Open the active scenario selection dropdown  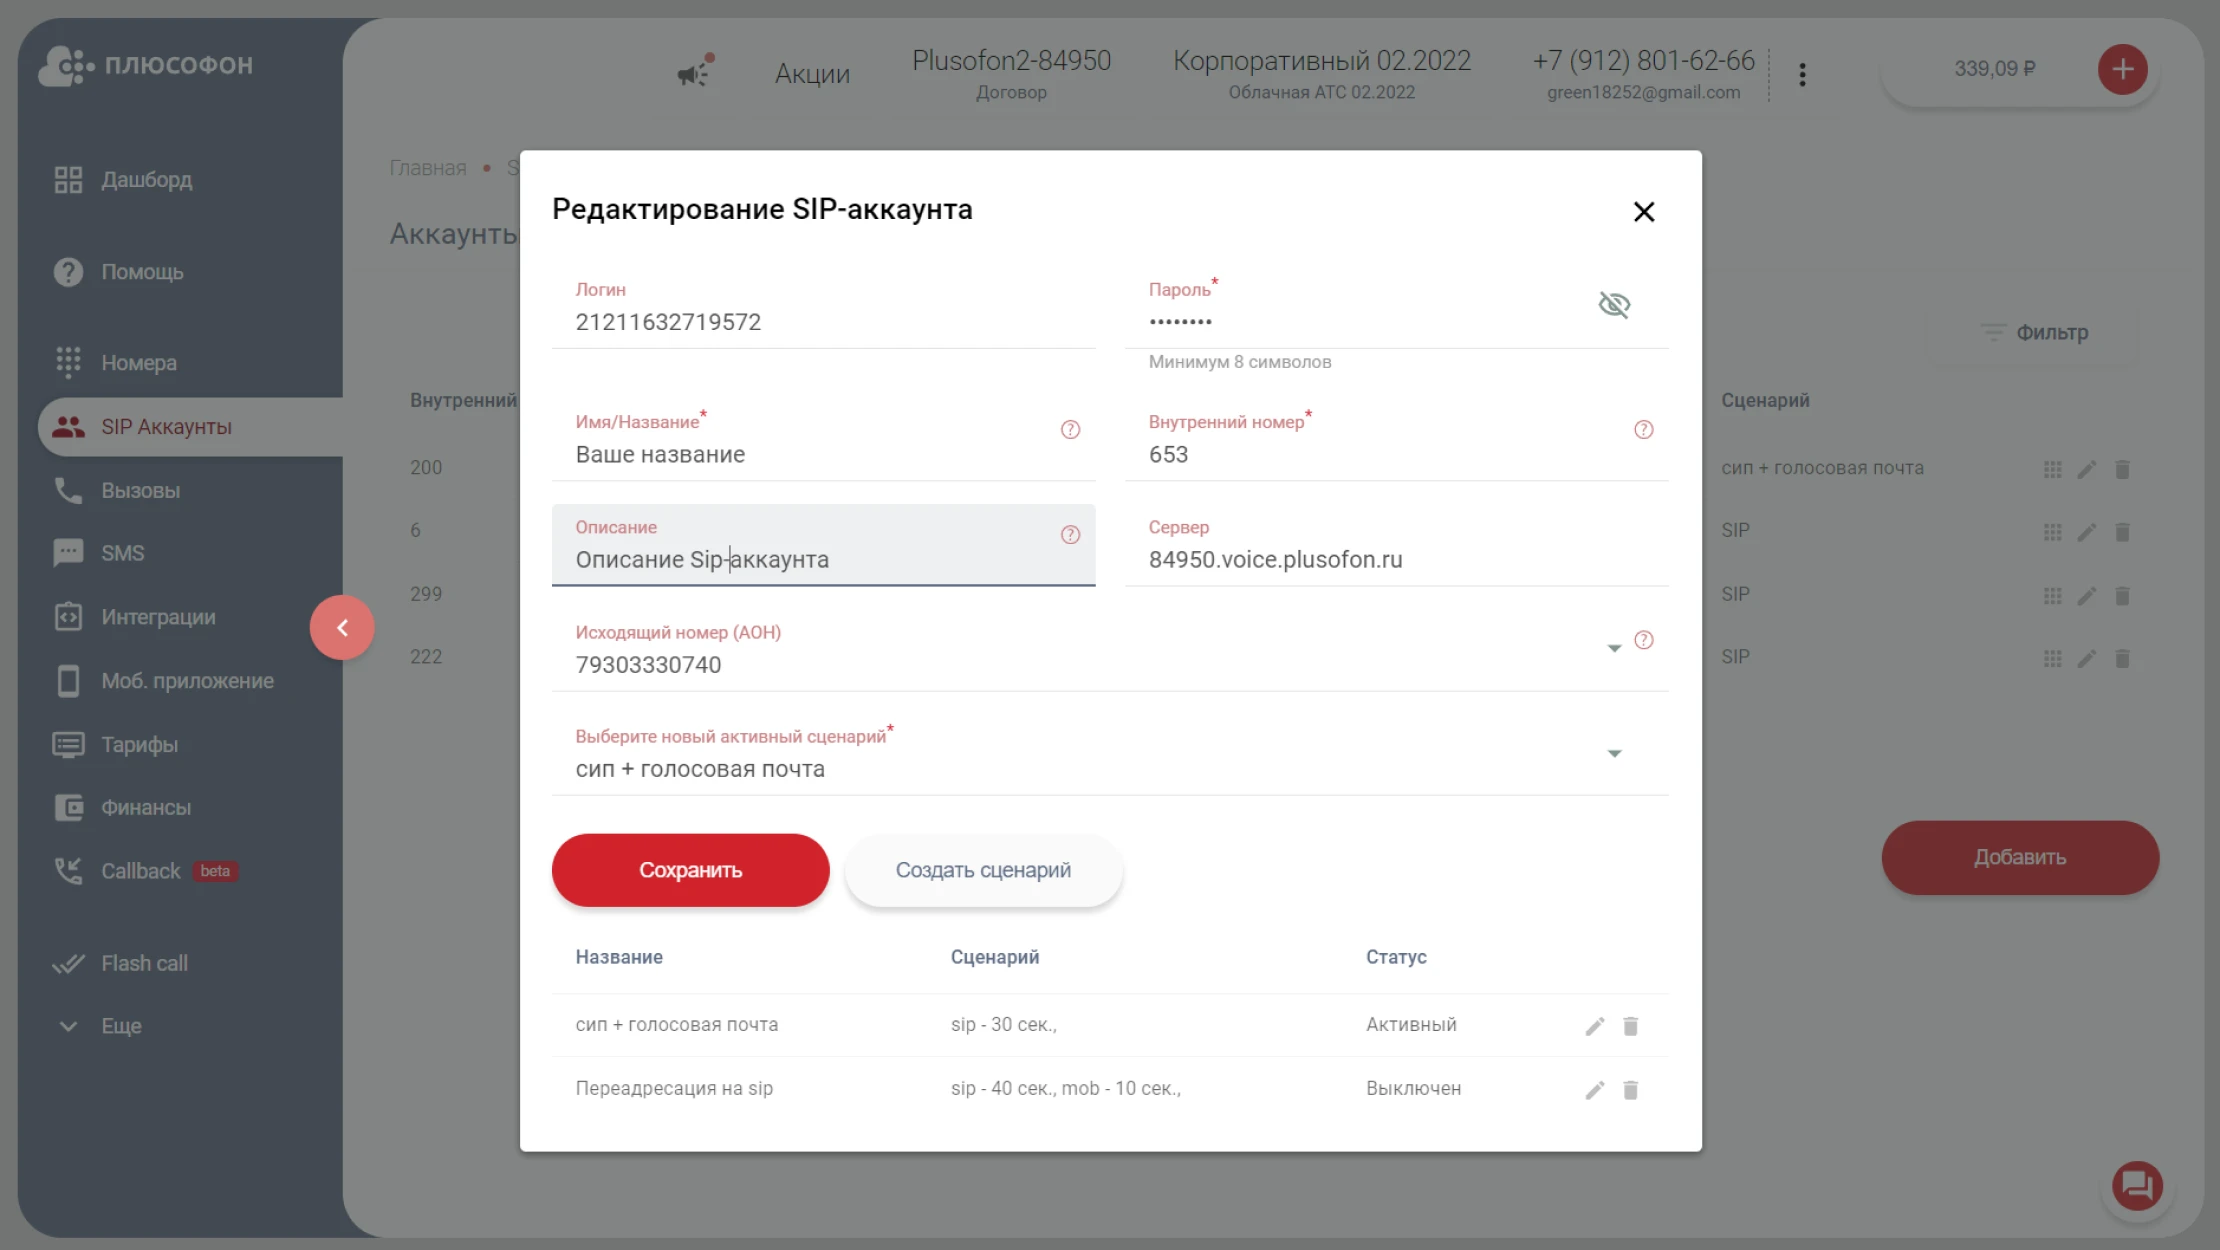1613,754
